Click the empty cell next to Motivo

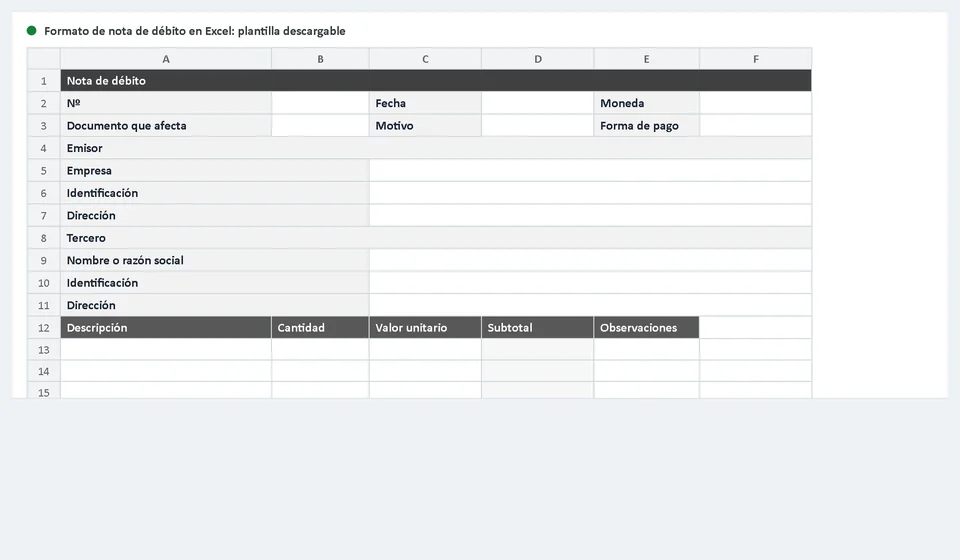click(x=538, y=125)
